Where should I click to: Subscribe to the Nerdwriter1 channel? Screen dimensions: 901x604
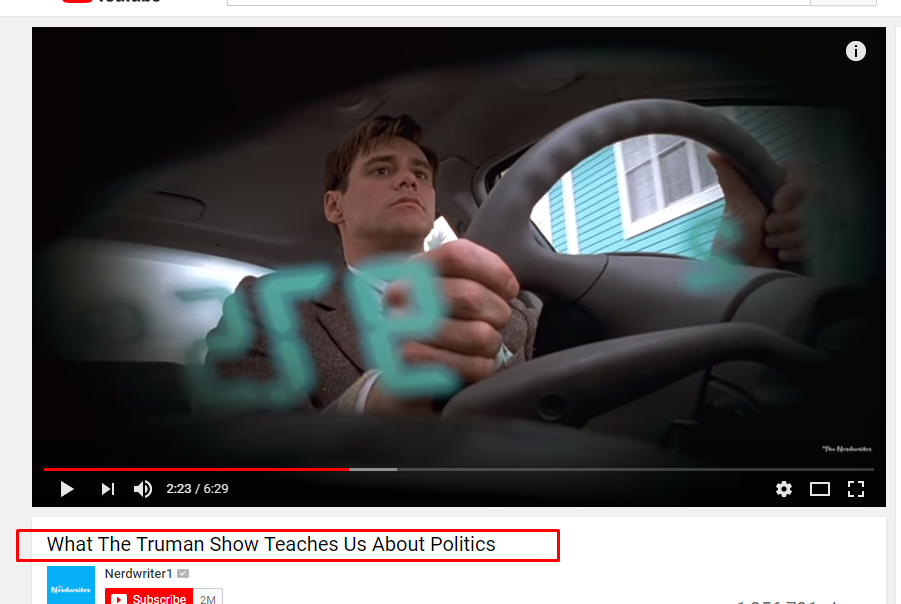pyautogui.click(x=149, y=598)
